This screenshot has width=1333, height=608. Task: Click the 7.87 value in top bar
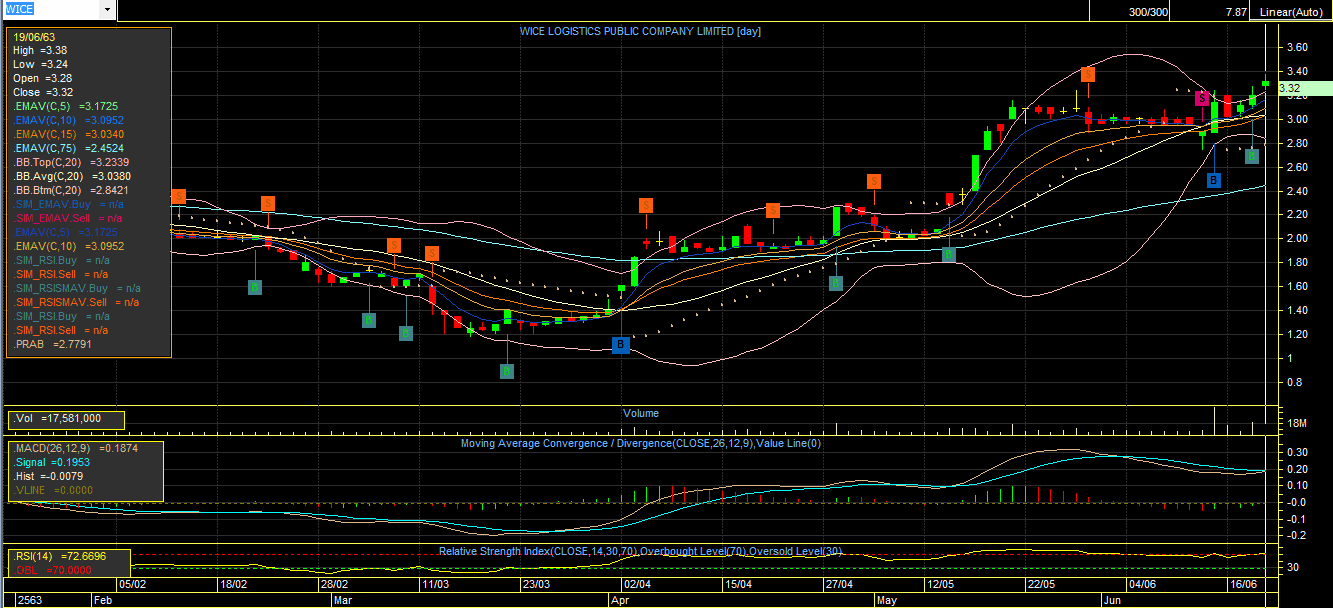click(x=1235, y=12)
